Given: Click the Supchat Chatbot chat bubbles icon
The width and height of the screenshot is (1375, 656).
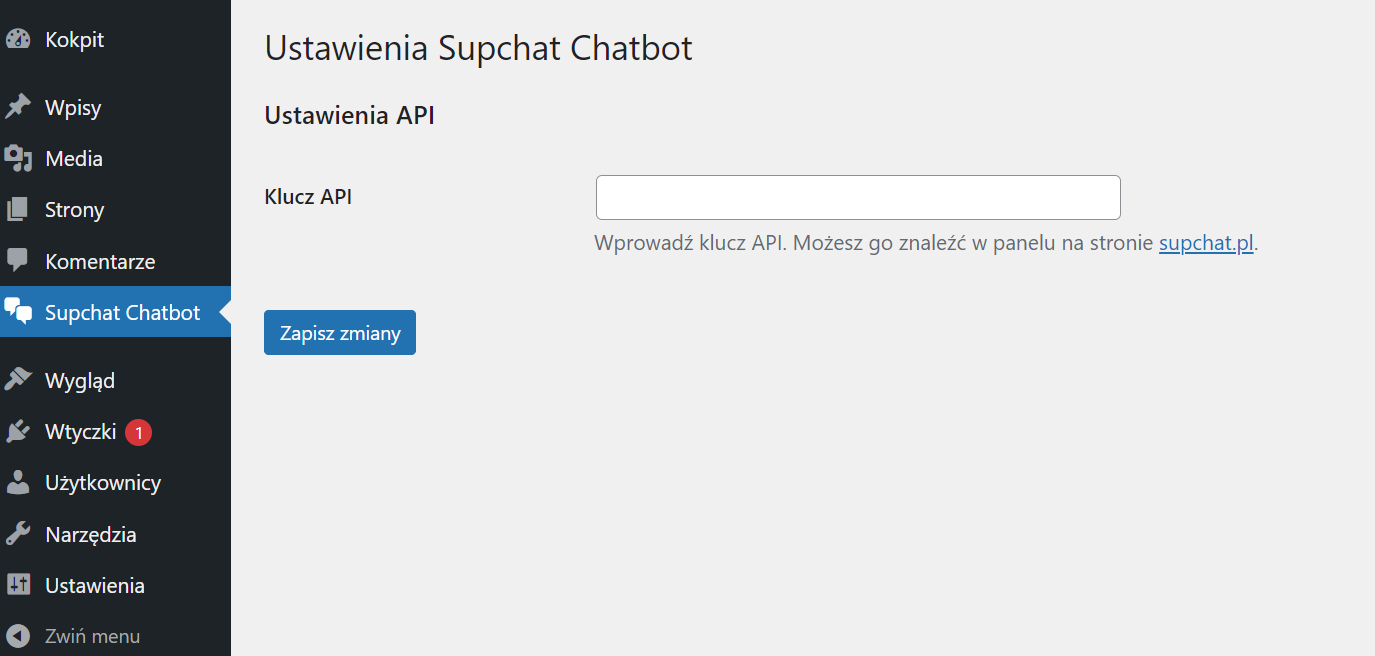Looking at the screenshot, I should pyautogui.click(x=18, y=312).
